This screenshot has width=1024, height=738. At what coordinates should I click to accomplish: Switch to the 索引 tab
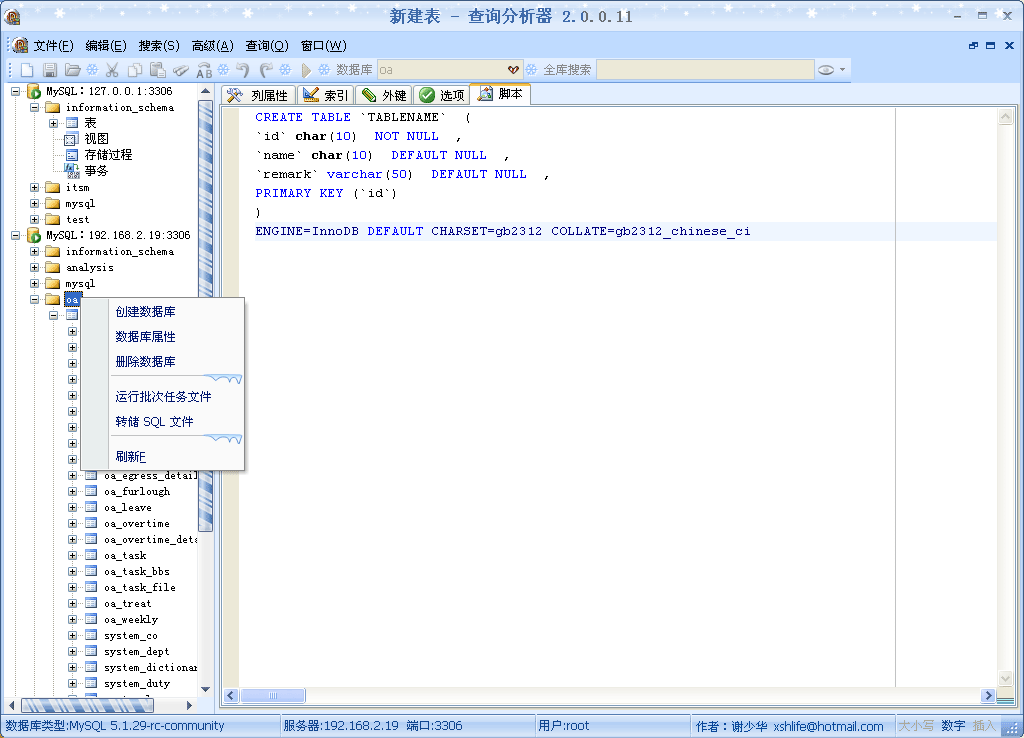pos(326,95)
